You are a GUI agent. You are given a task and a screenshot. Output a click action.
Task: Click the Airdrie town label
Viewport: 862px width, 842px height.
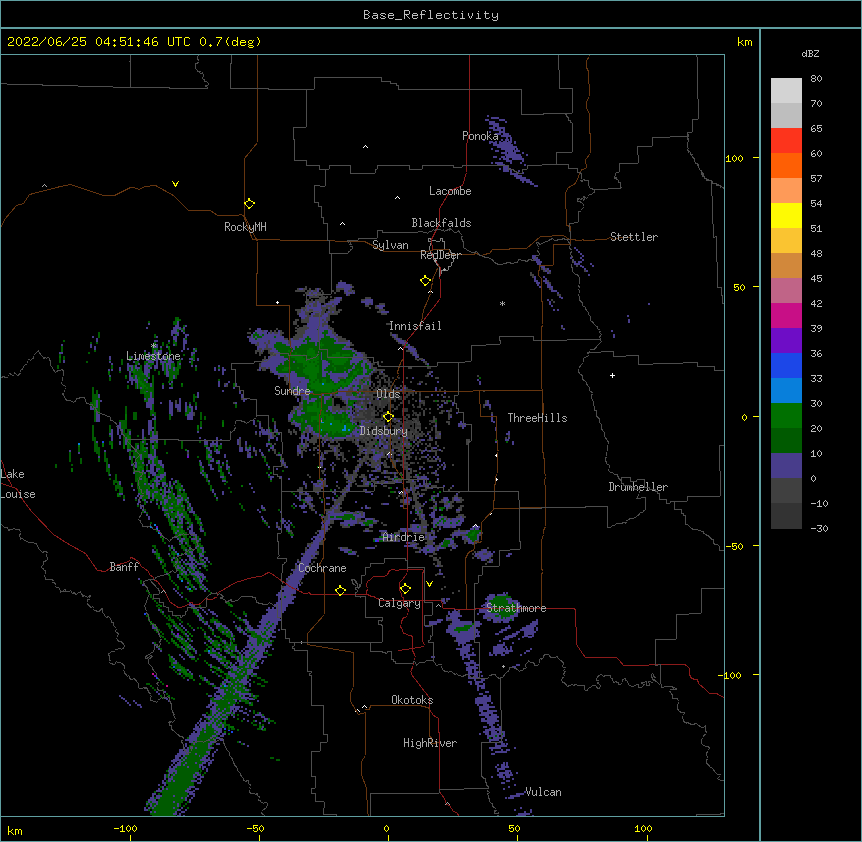[403, 537]
